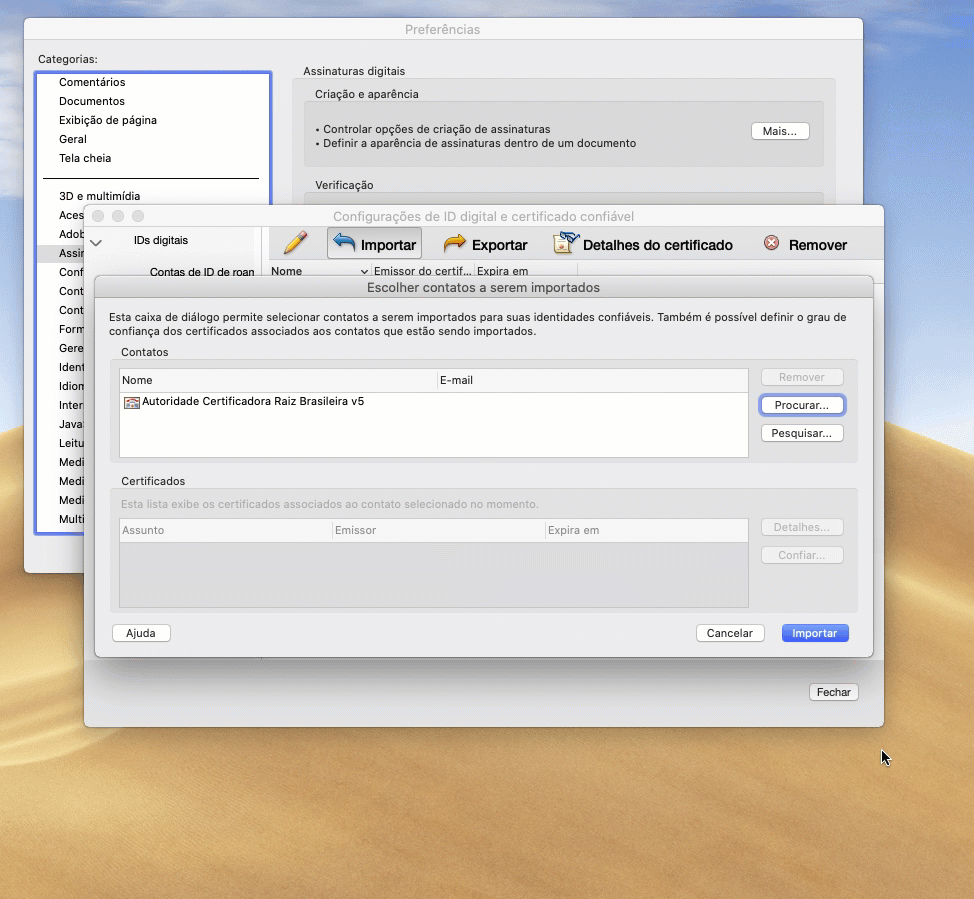Select IDs digitais tree item

pyautogui.click(x=160, y=240)
